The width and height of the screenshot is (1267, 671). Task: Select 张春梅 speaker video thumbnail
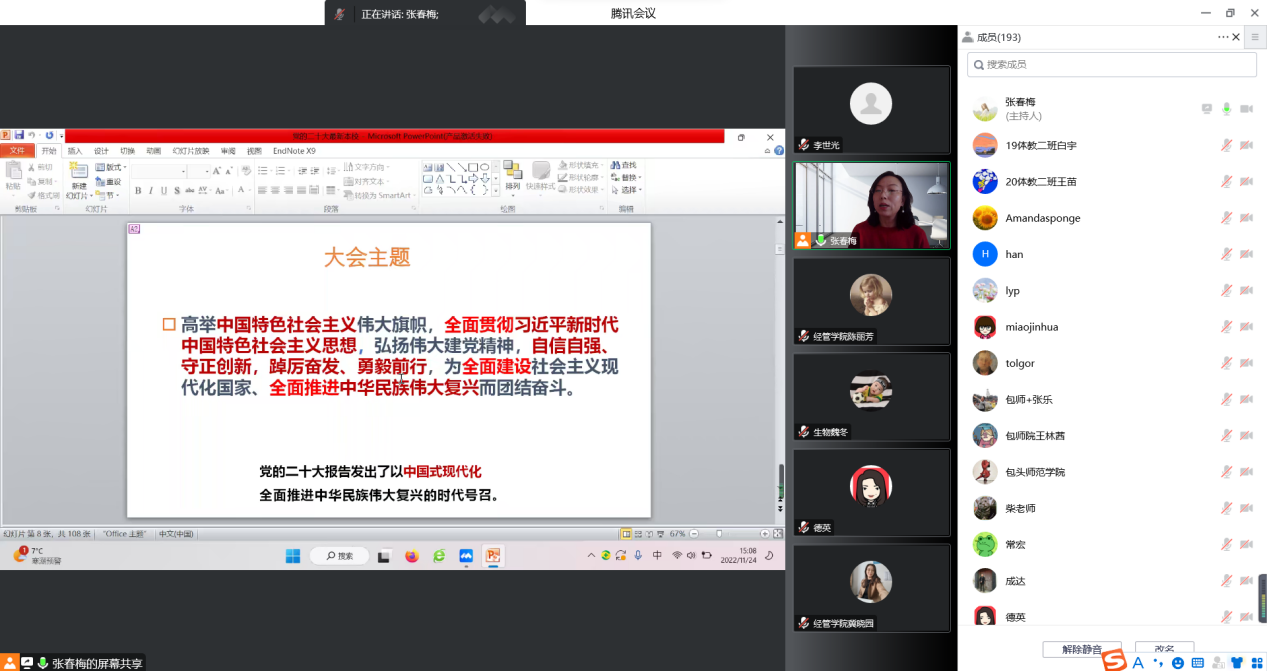(871, 205)
